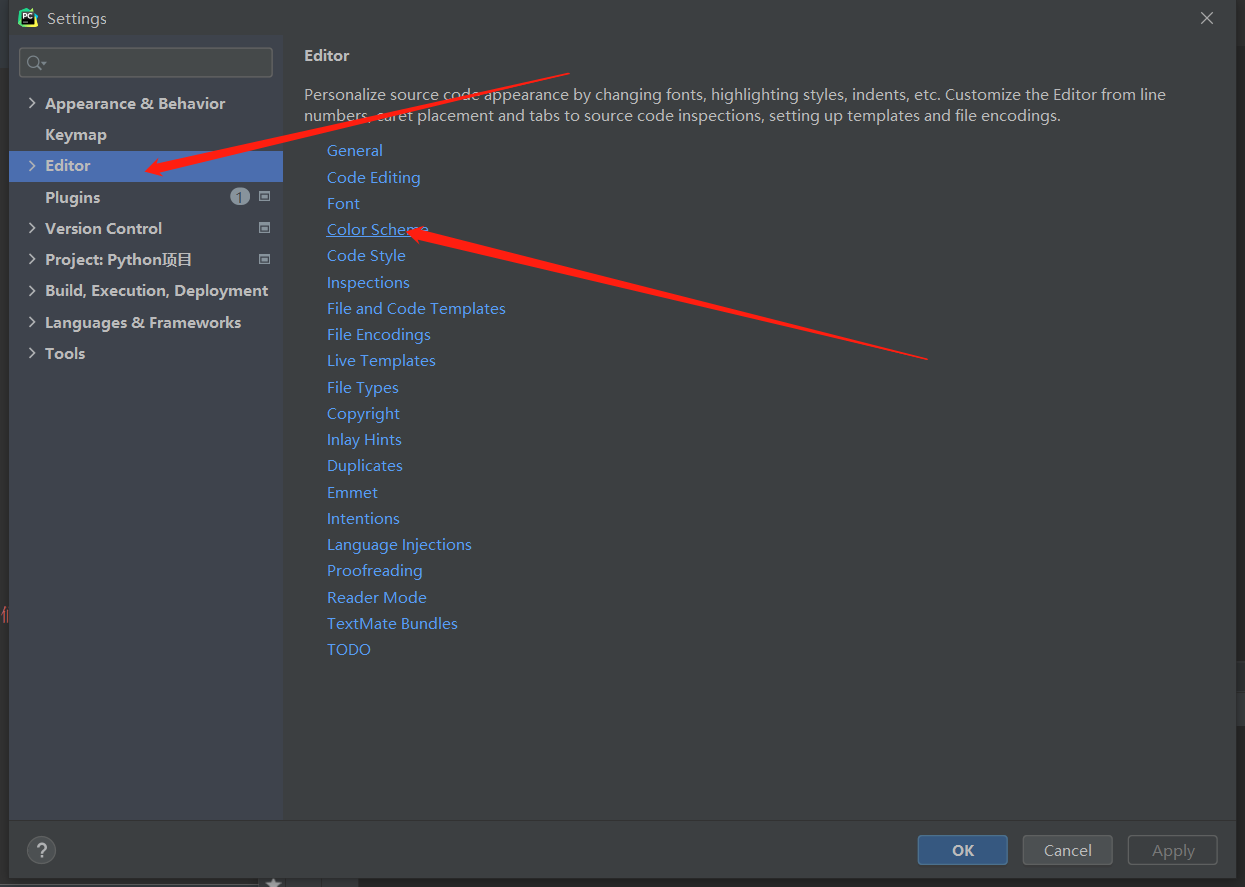
Task: Open the Inlay Hints link
Action: (364, 439)
